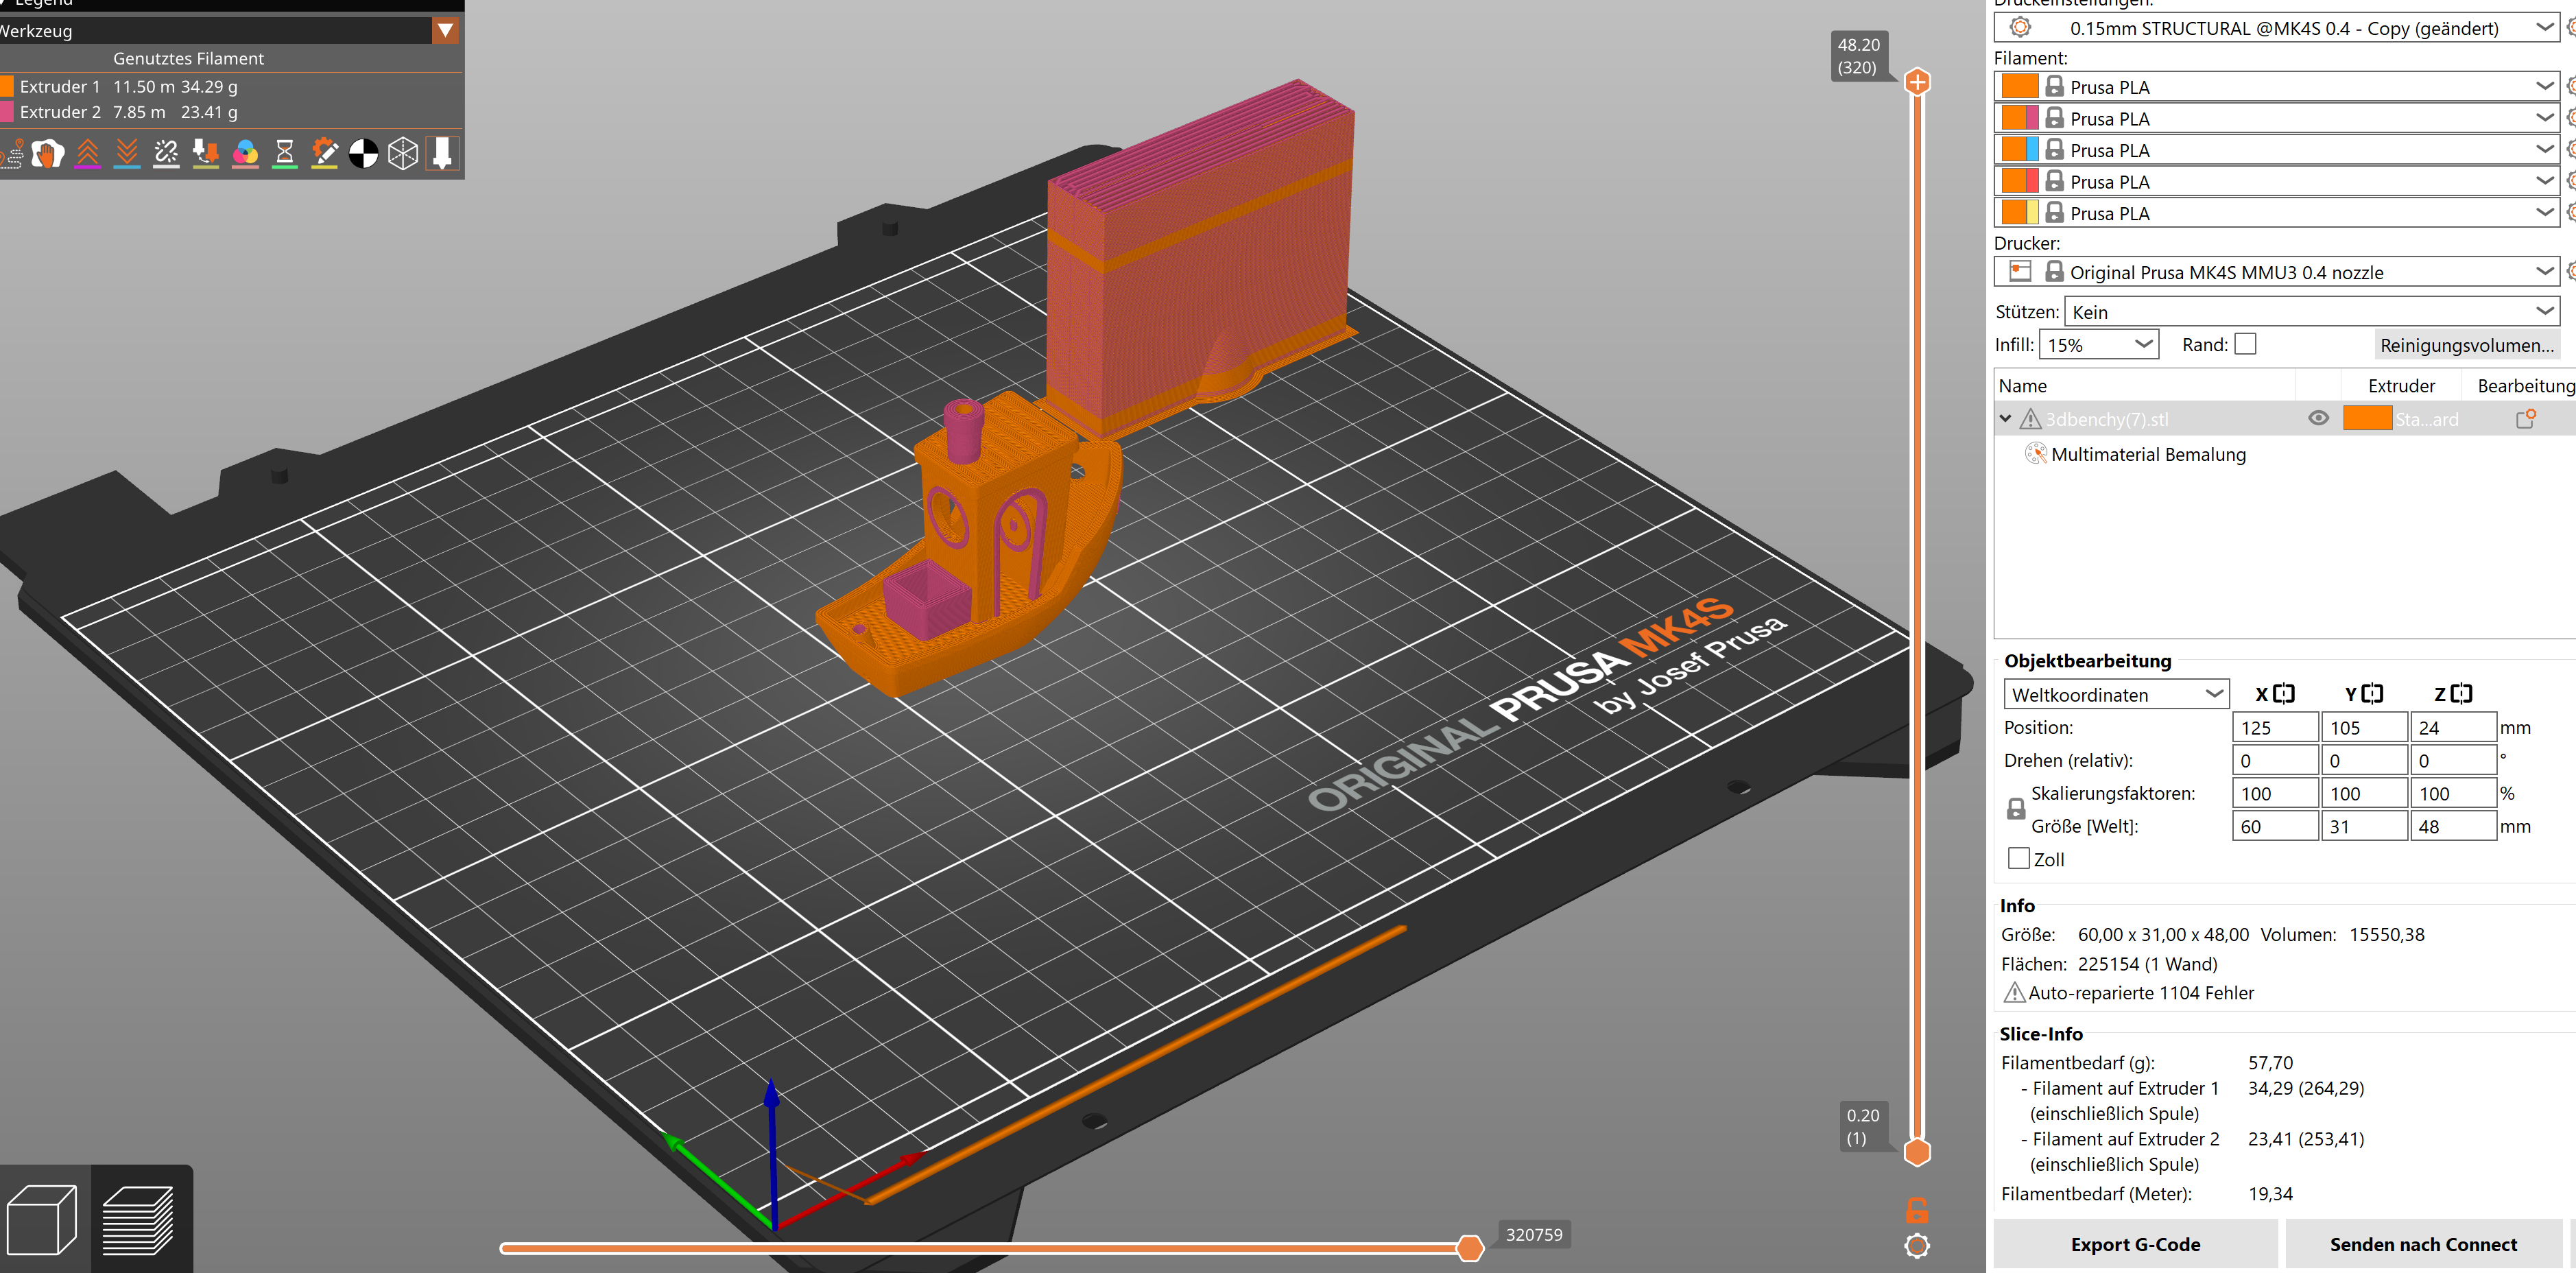Open the Infill 15% dropdown
Screen dimensions: 2576x1273
[x=2099, y=345]
